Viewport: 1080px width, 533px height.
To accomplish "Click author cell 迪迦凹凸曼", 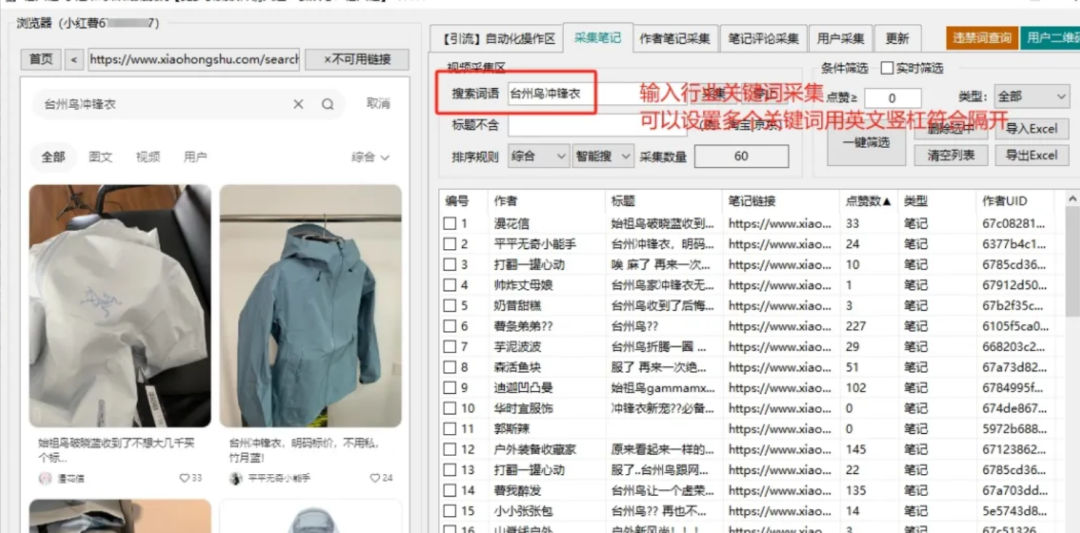I will coord(523,388).
